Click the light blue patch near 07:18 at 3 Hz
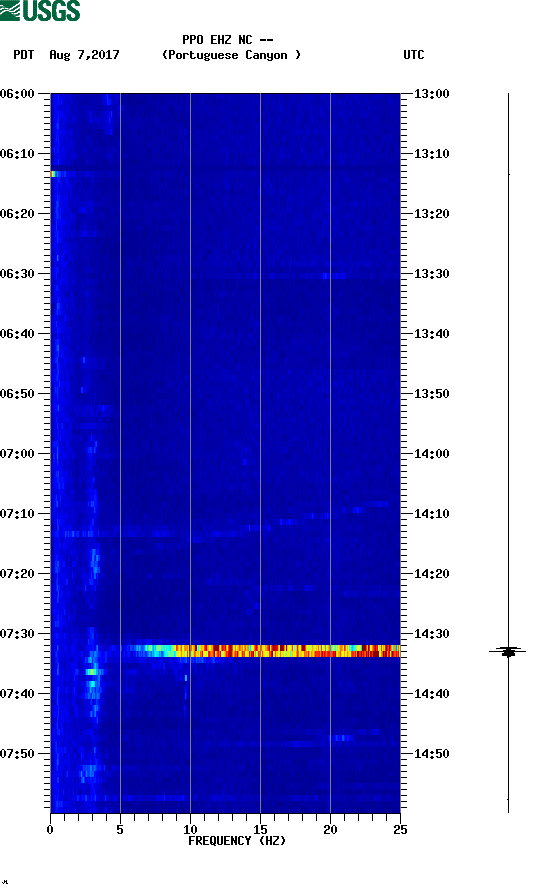Viewport: 552px width, 893px height. point(95,561)
